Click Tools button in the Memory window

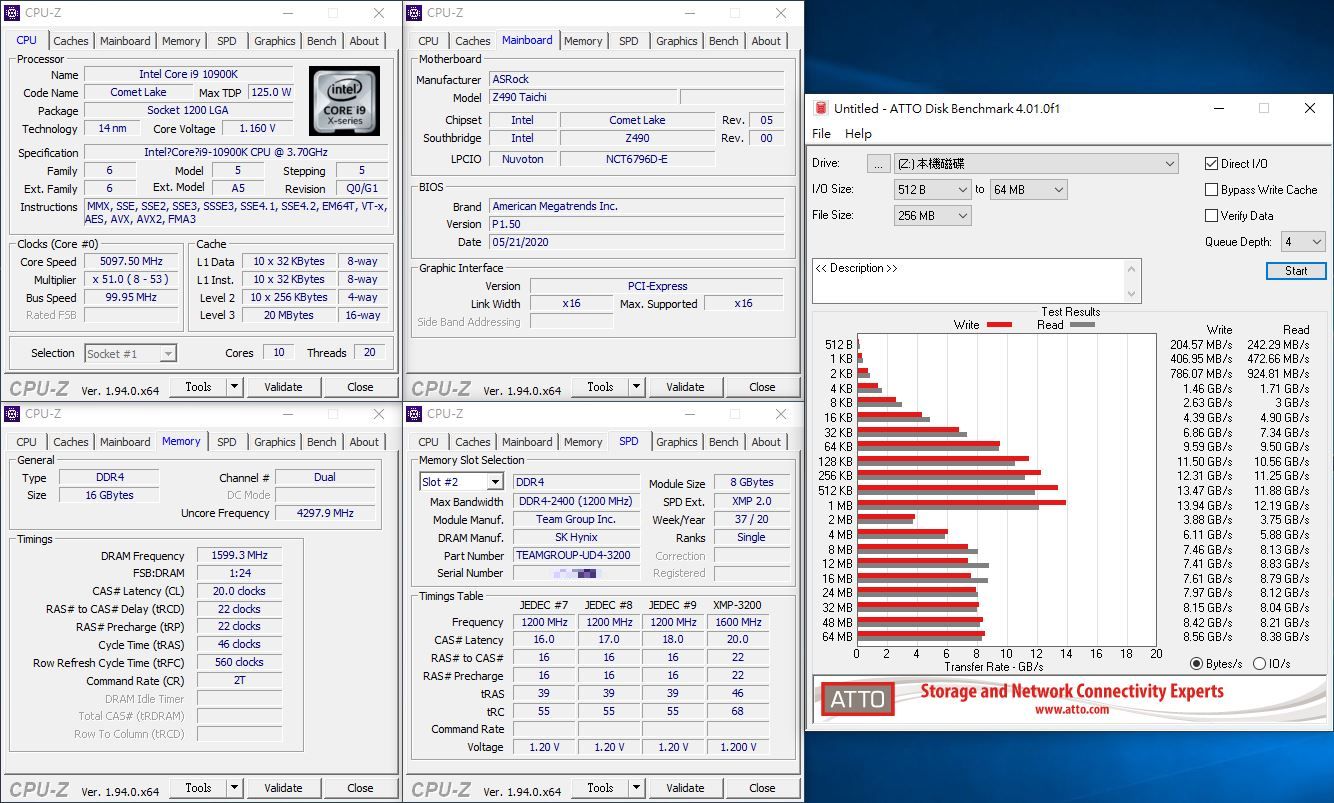click(198, 788)
